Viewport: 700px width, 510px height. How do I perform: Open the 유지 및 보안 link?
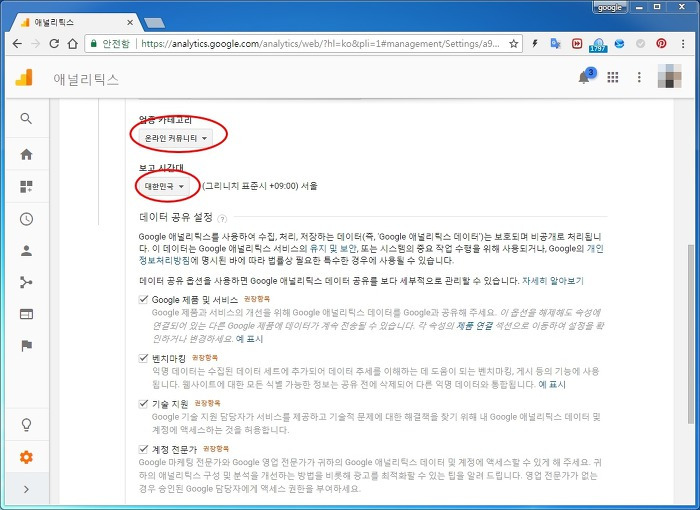coord(333,248)
